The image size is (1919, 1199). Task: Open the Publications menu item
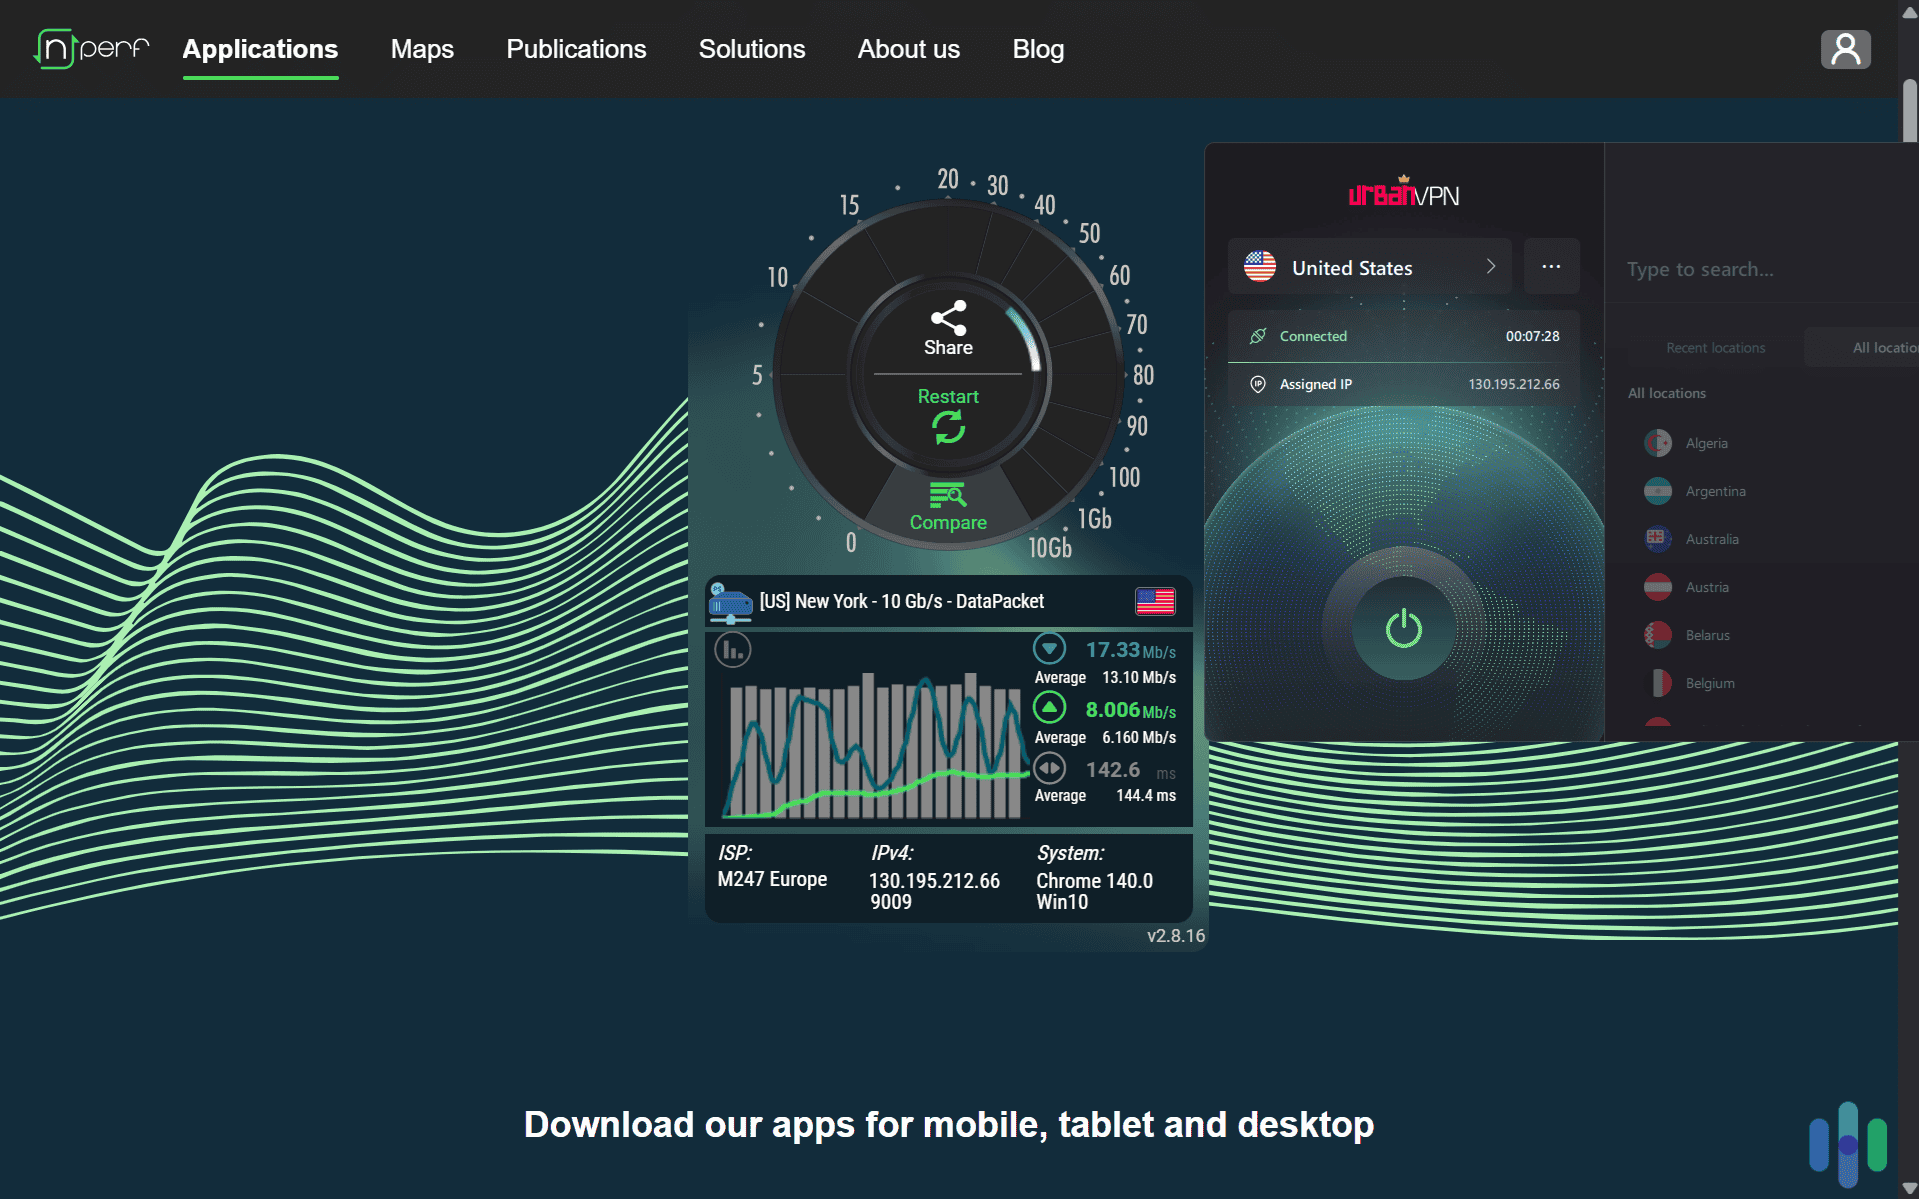tap(576, 49)
